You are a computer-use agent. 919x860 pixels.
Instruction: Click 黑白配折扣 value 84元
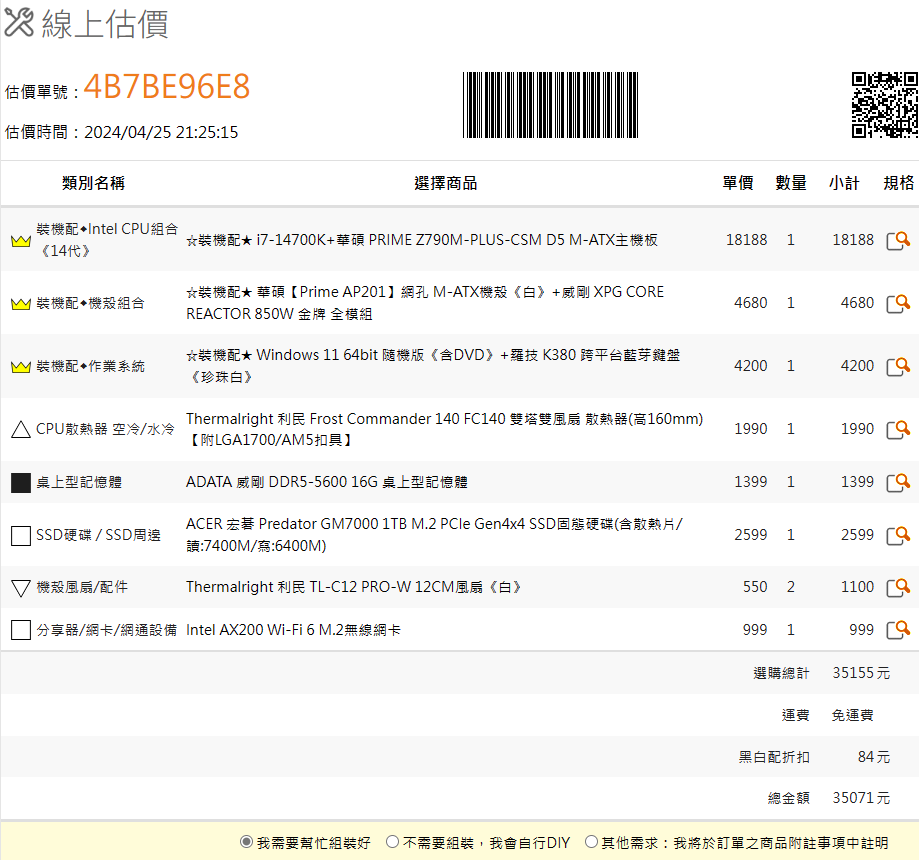874,757
